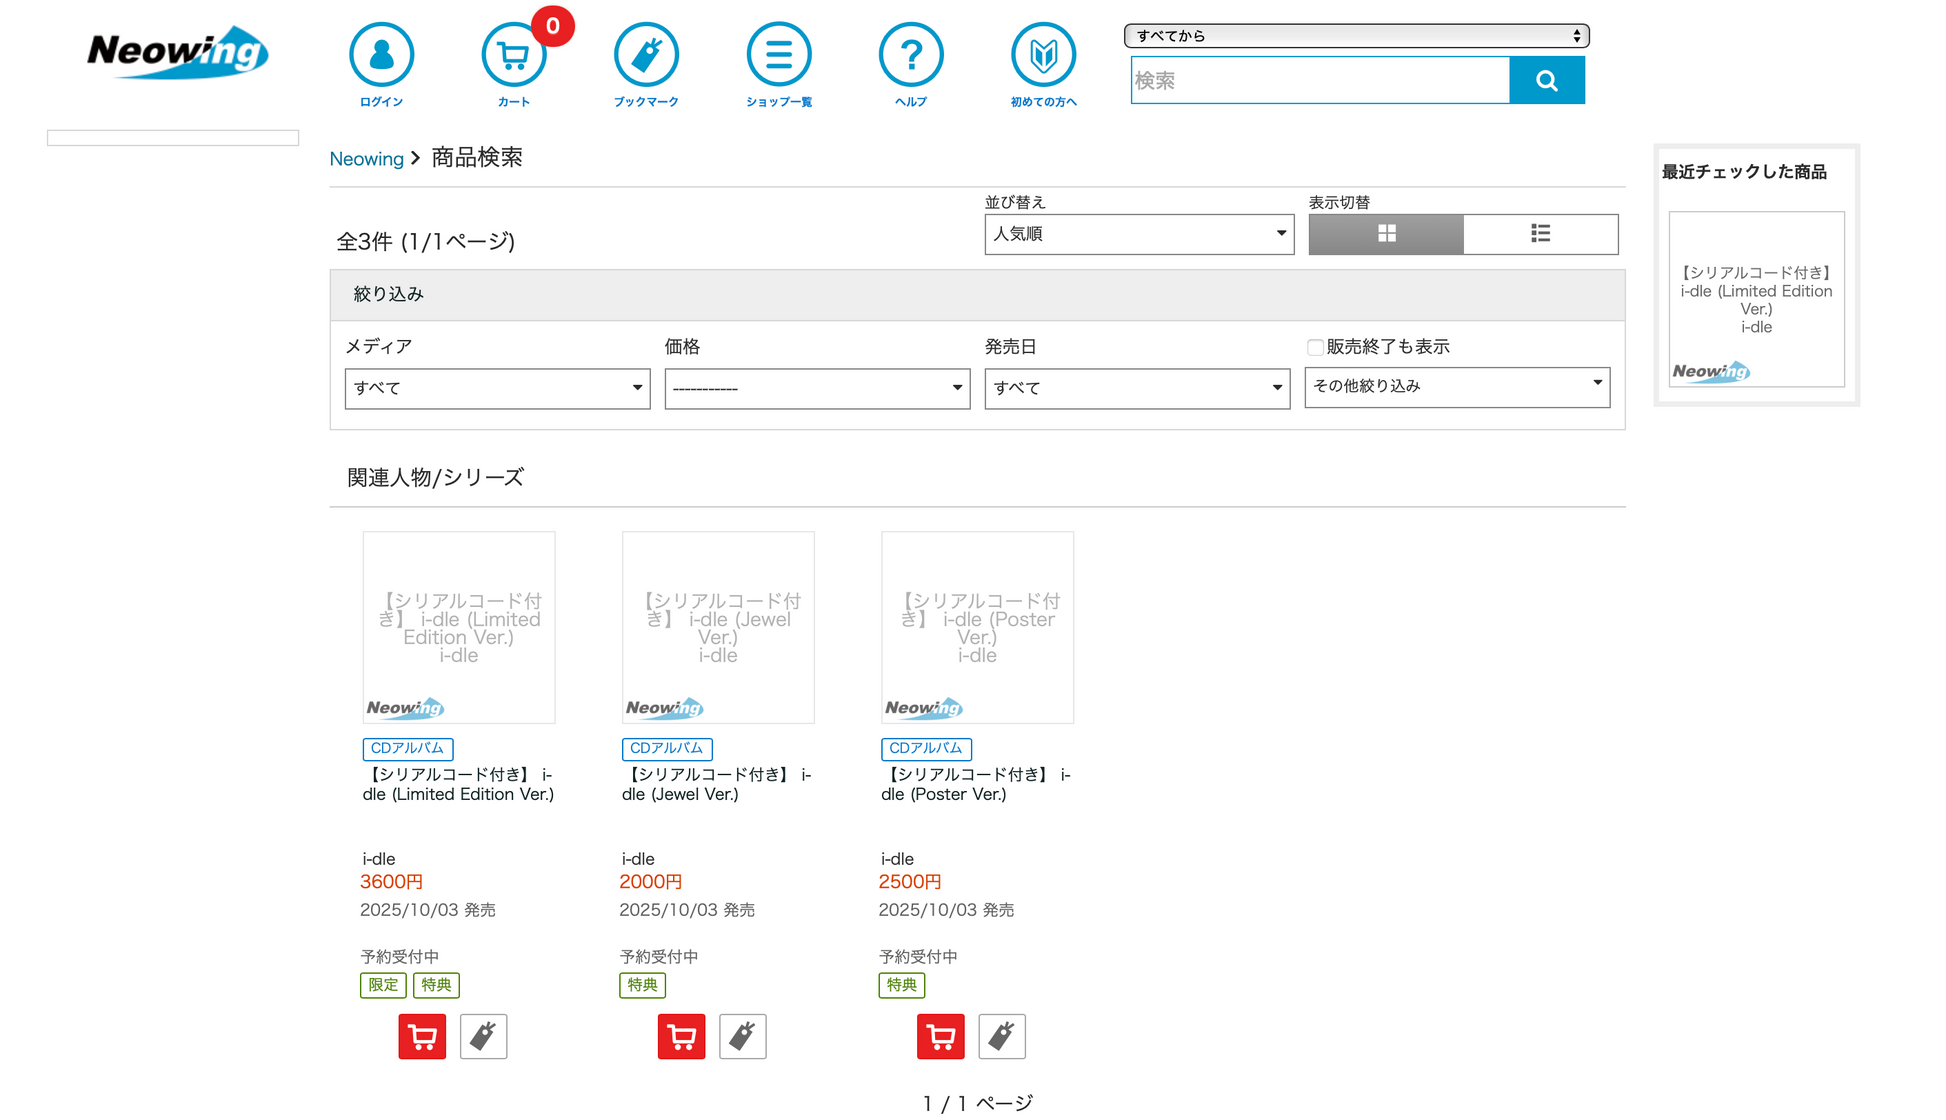Add Limited Edition Ver. to cart
Image resolution: width=1946 pixels, height=1120 pixels.
(x=422, y=1036)
